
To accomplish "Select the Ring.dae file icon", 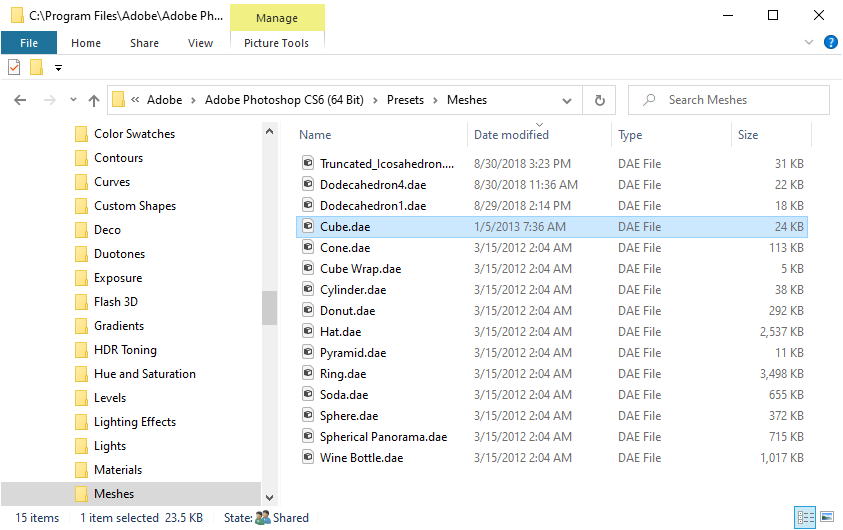I will point(308,373).
